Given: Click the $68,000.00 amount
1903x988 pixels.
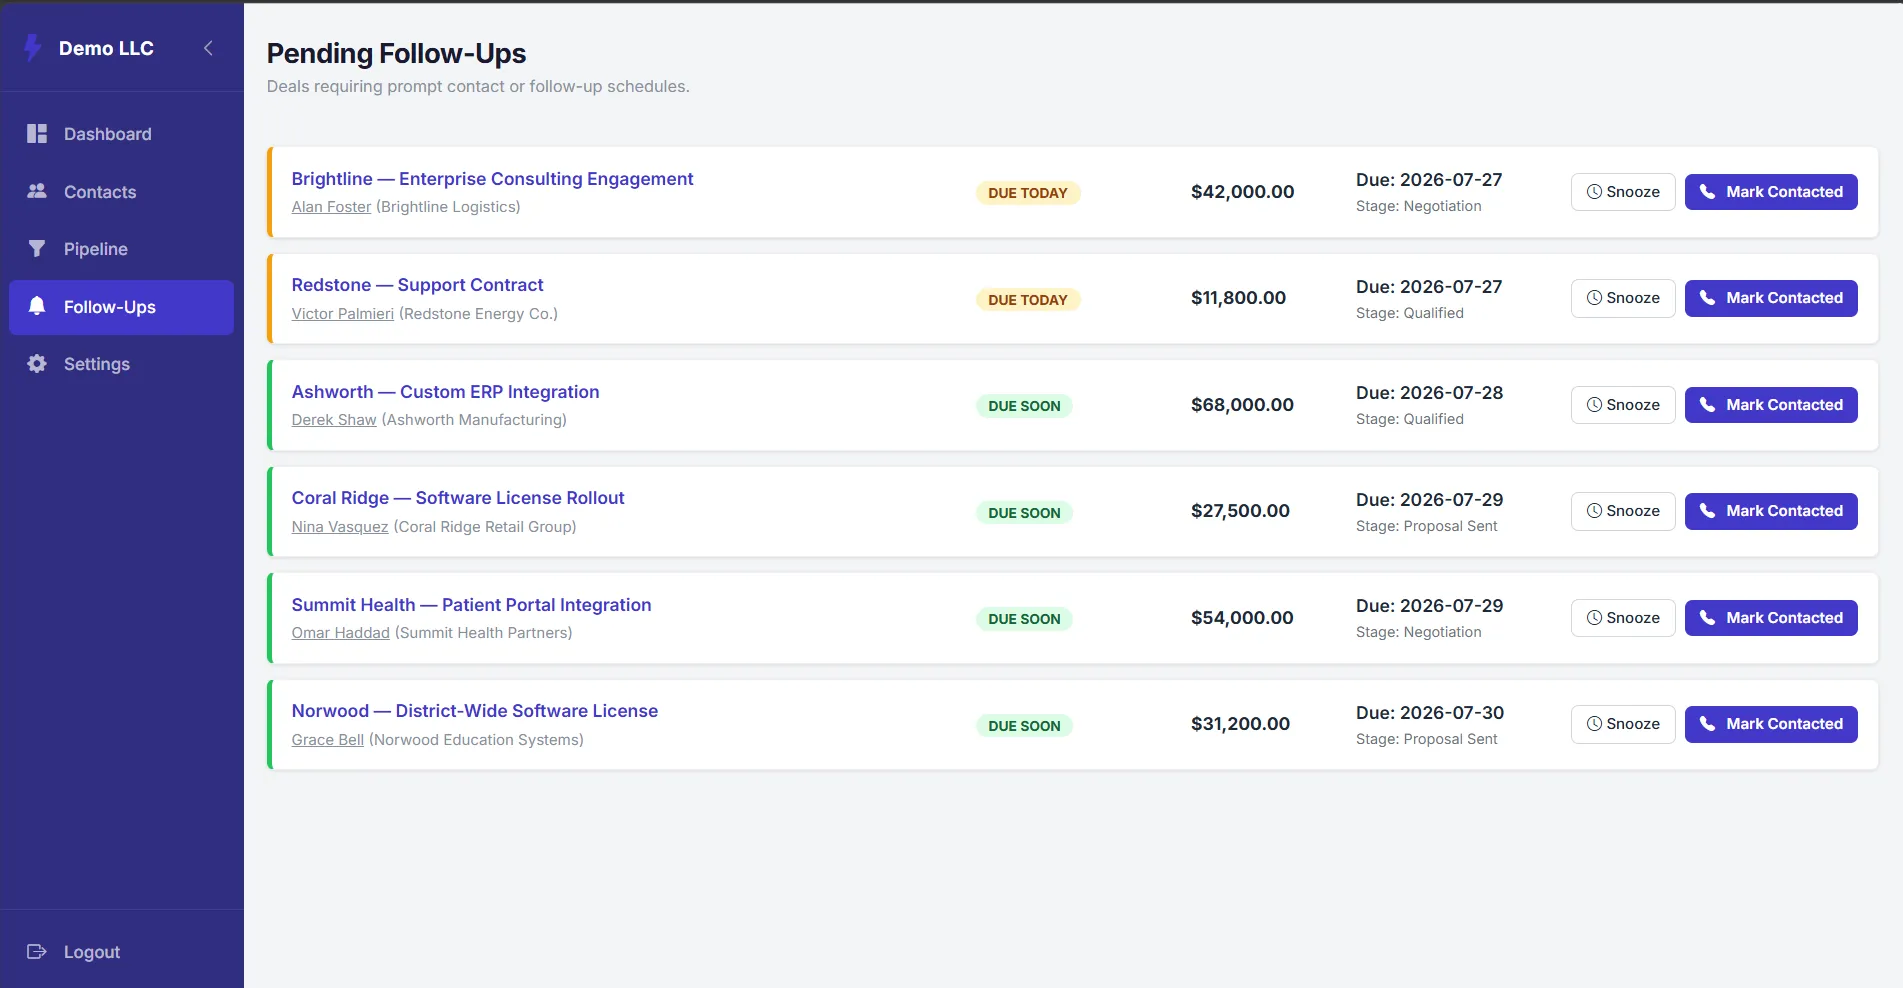Looking at the screenshot, I should (x=1242, y=405).
